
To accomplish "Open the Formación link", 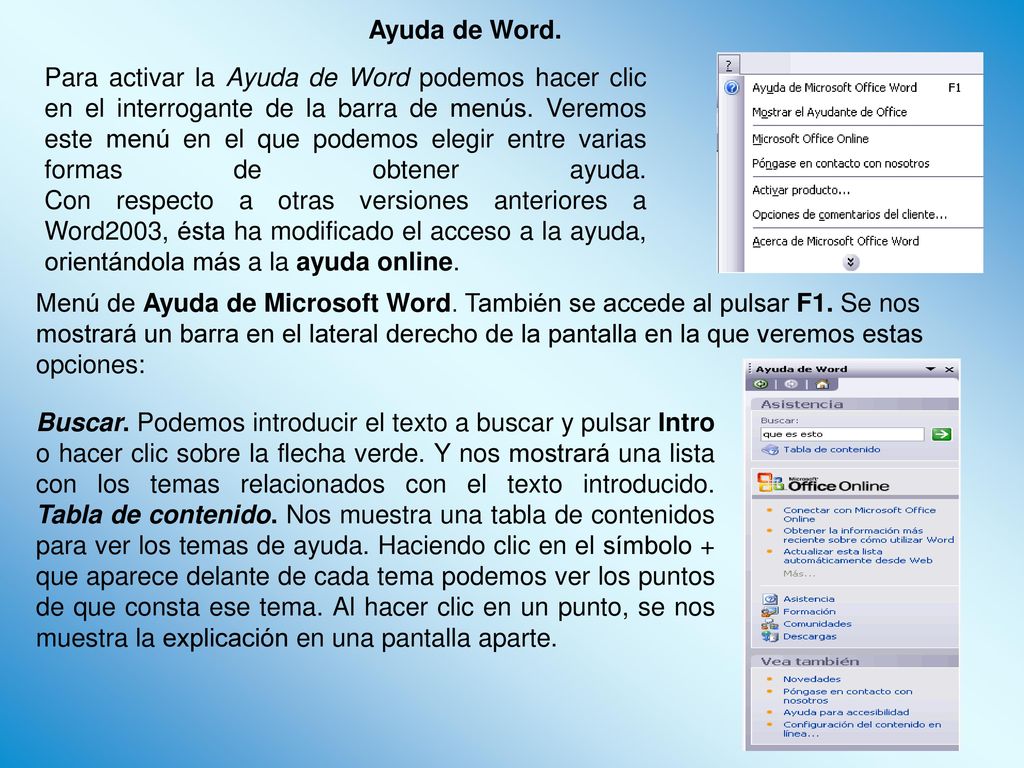I will pos(809,612).
